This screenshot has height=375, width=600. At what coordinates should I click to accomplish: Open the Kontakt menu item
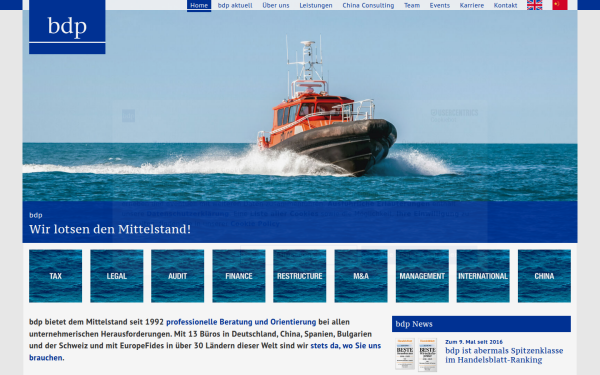[505, 5]
